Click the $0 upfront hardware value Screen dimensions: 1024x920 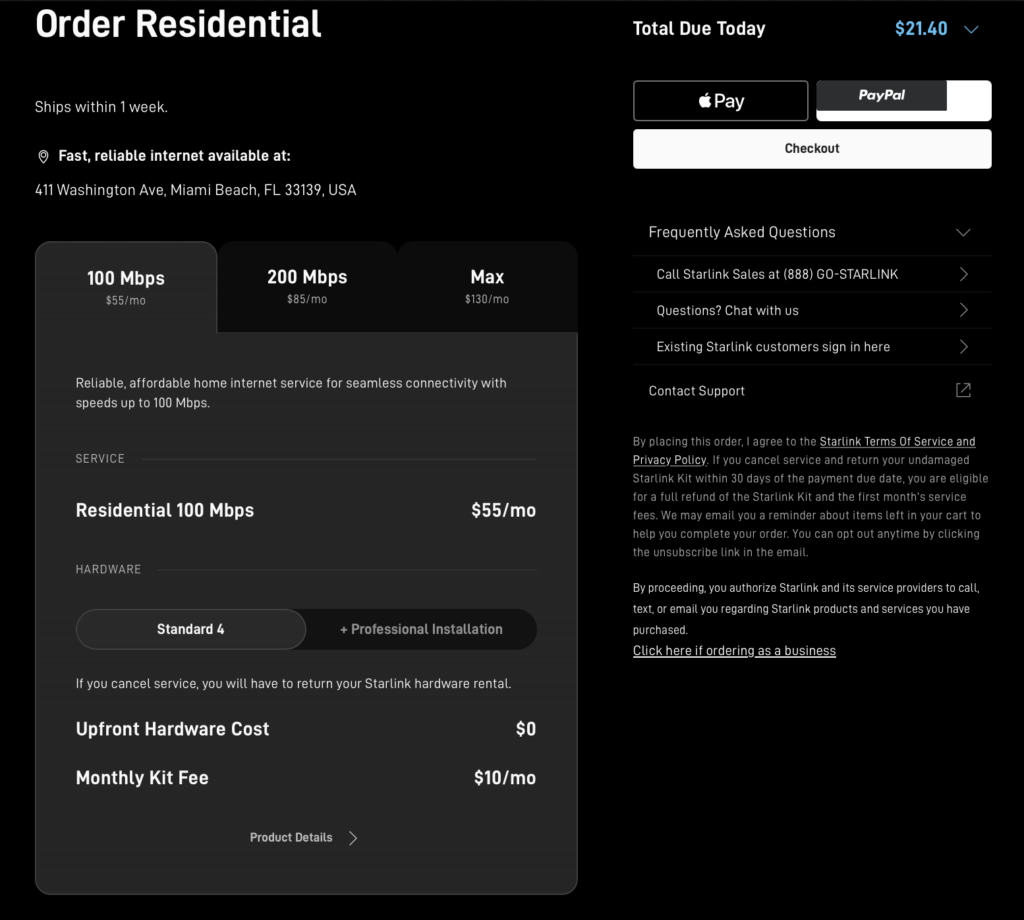click(x=526, y=729)
